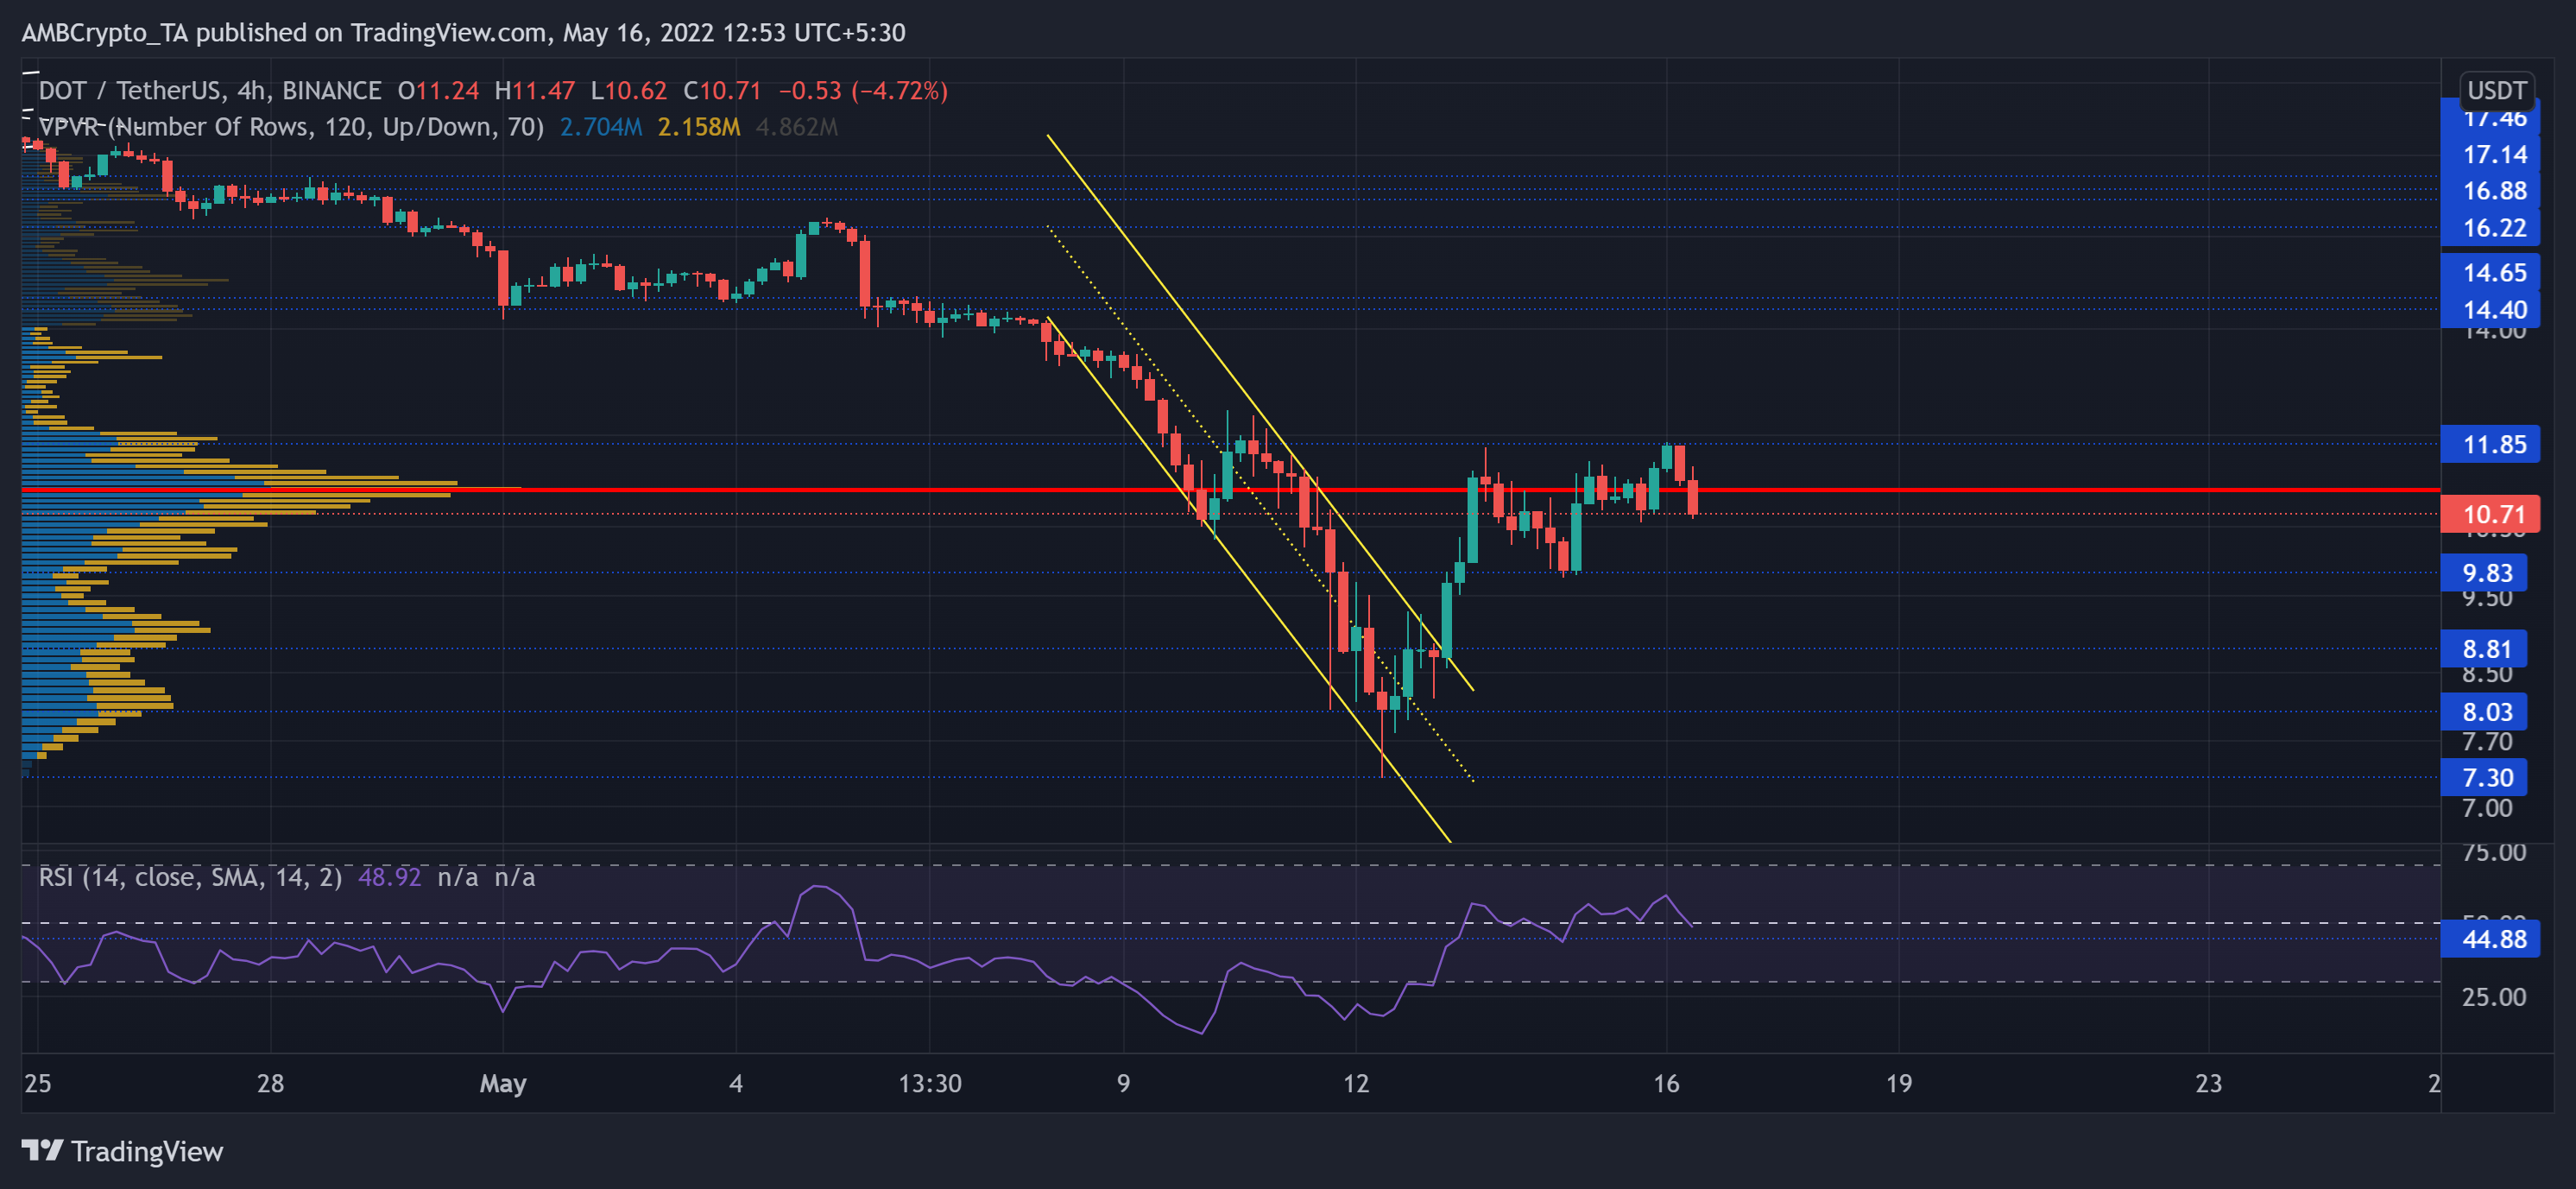Image resolution: width=2576 pixels, height=1189 pixels.
Task: Click the red horizontal point-of-control line
Action: [x=1230, y=489]
